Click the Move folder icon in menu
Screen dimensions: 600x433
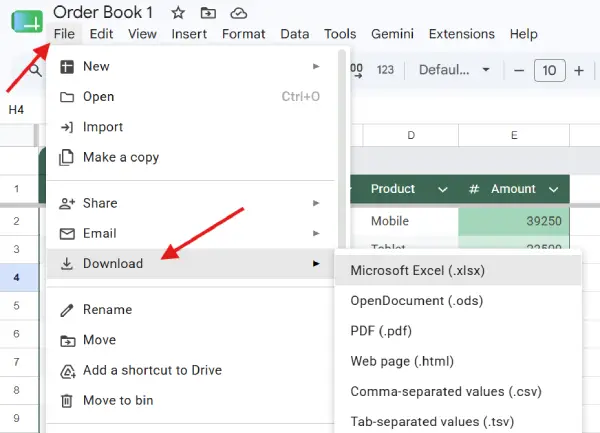pyautogui.click(x=67, y=340)
